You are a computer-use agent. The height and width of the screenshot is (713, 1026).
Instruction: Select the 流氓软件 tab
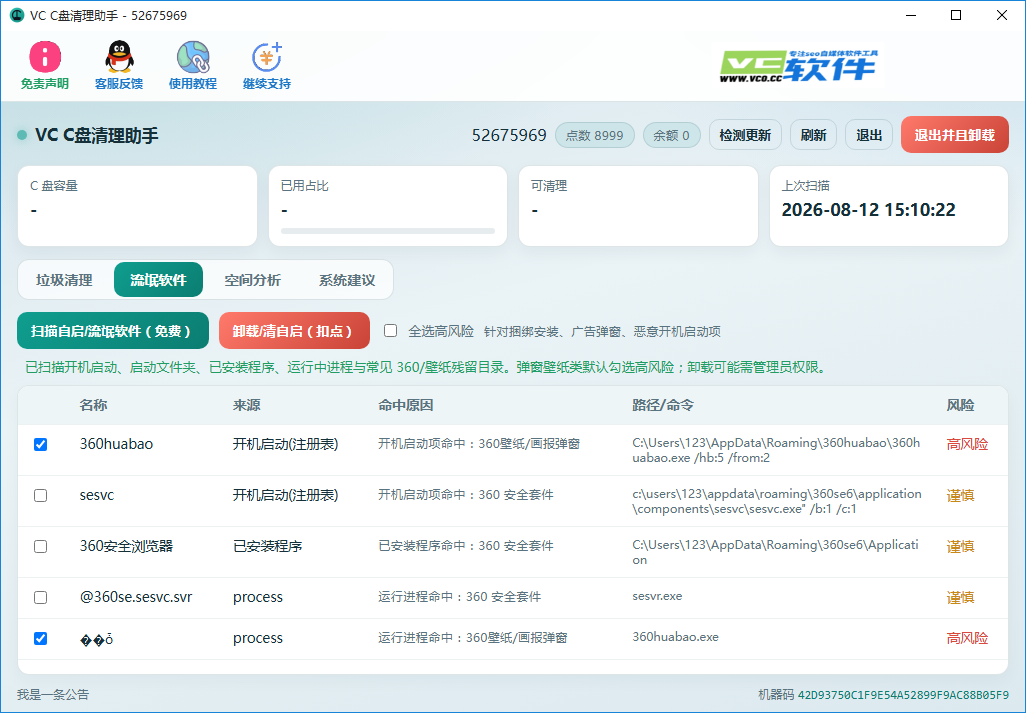tap(158, 280)
